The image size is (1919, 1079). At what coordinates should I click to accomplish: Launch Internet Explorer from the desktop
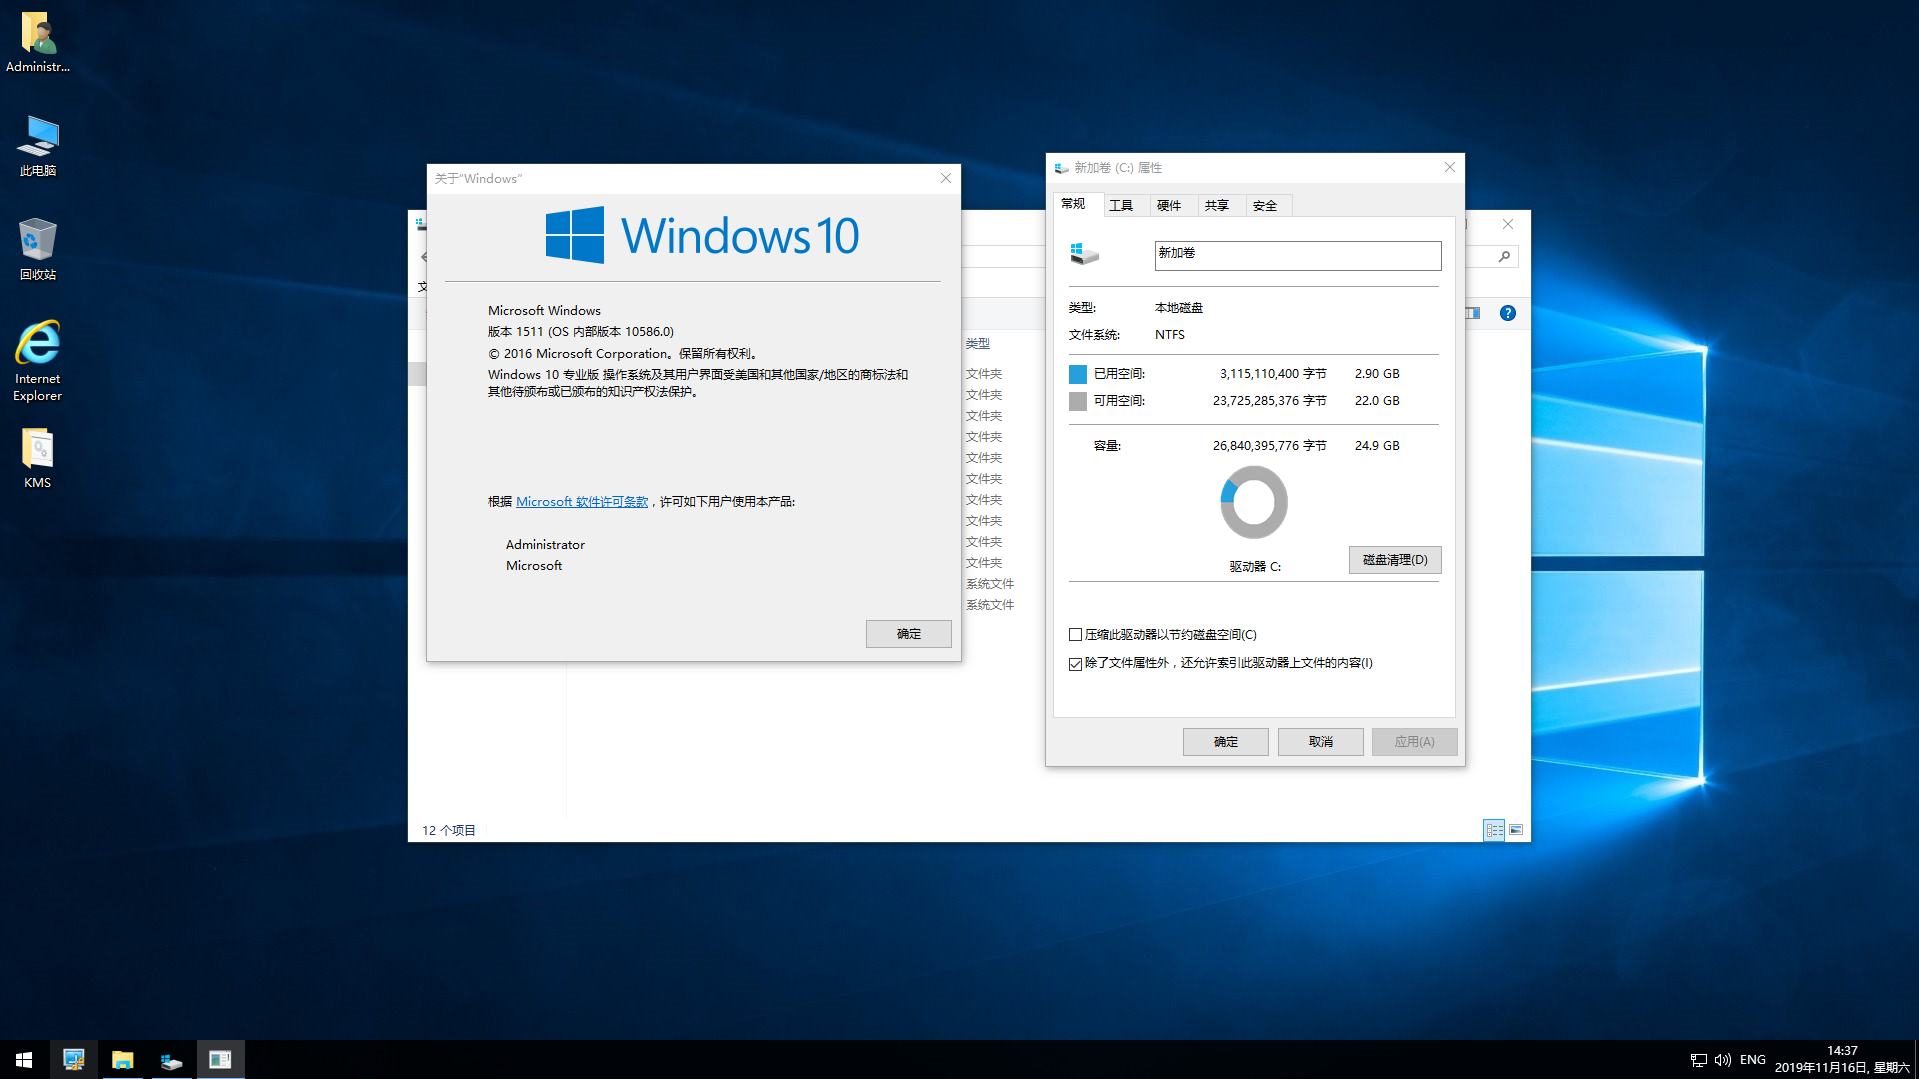38,361
